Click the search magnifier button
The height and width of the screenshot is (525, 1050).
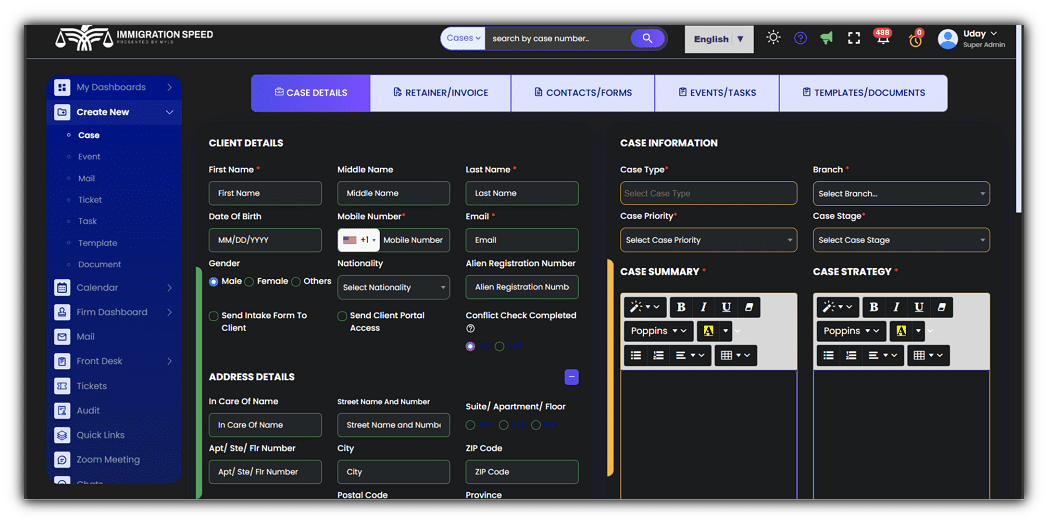tap(648, 38)
